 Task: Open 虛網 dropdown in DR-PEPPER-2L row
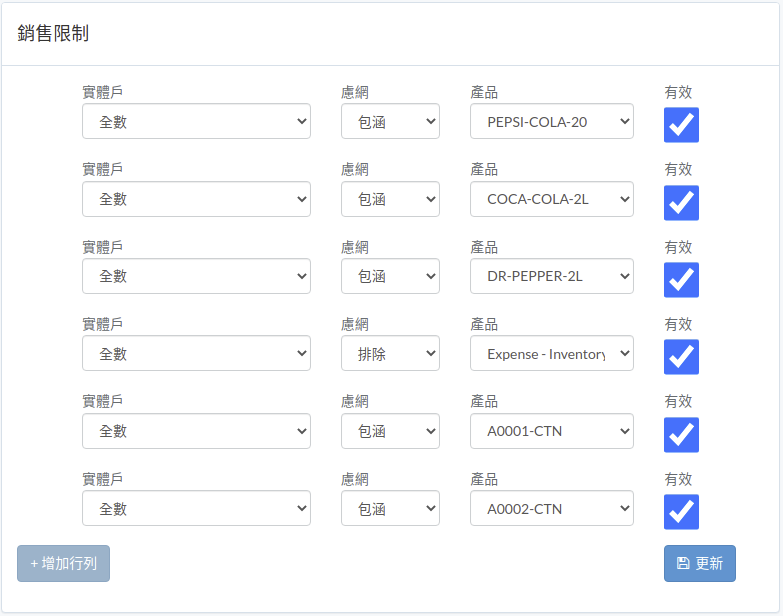tap(391, 276)
